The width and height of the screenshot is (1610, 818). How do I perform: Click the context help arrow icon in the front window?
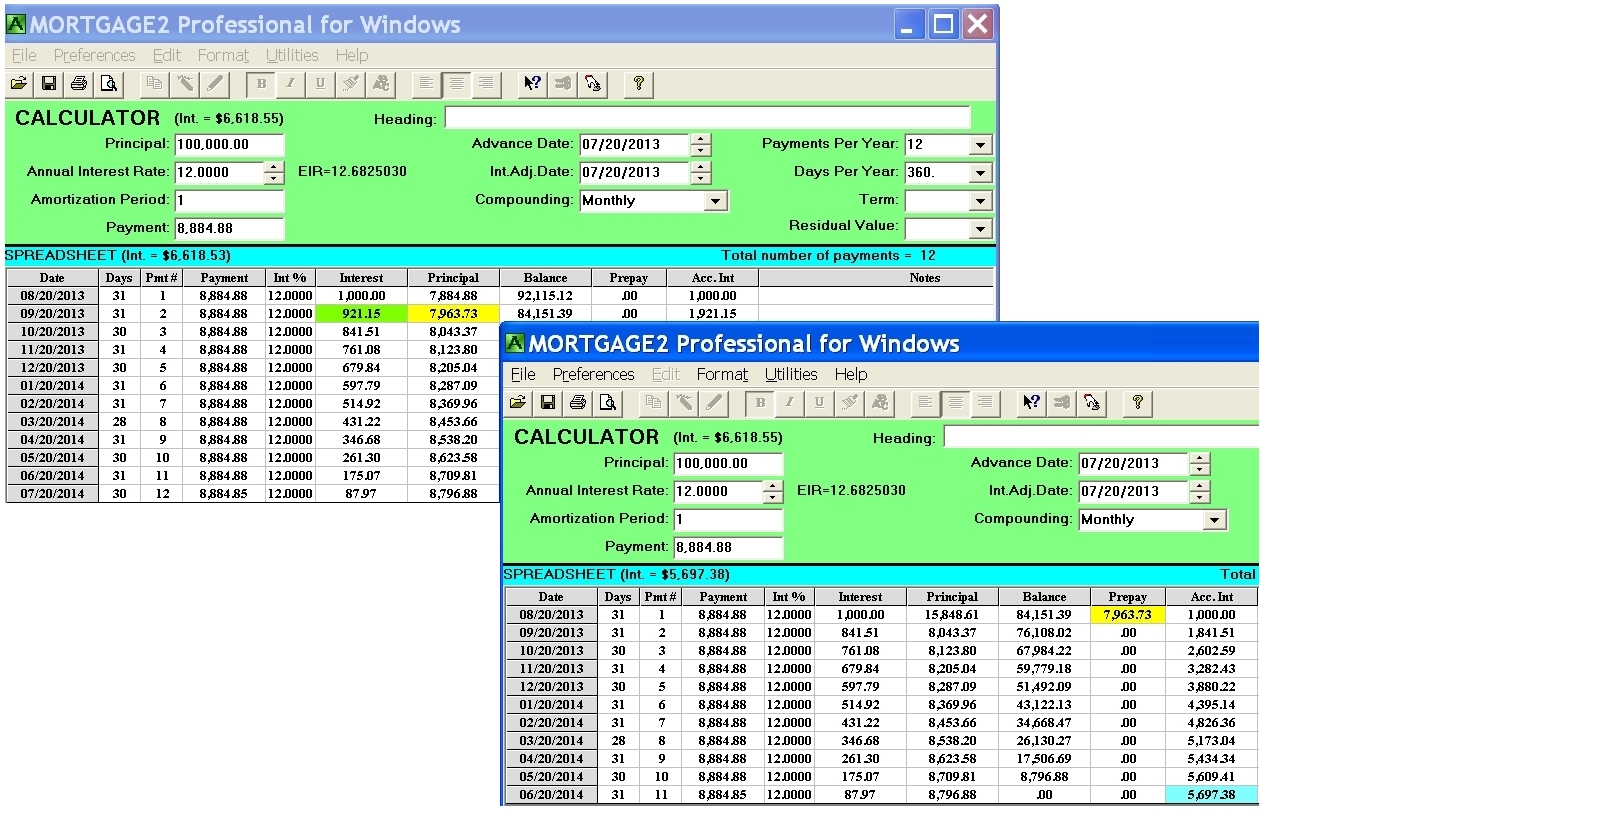tap(1031, 403)
